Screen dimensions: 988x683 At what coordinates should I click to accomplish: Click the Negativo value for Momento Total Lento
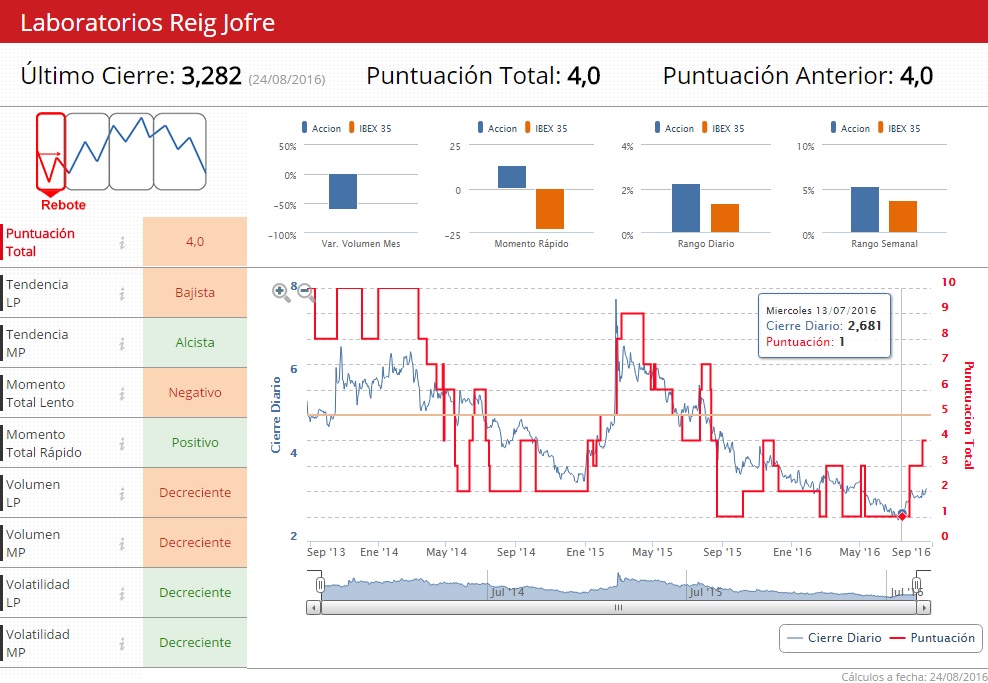[x=195, y=393]
